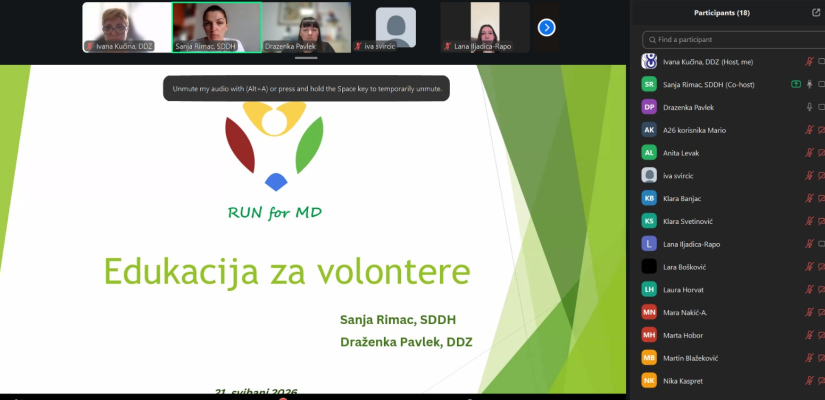Select Ivana Kučina video thumbnail

(x=127, y=27)
